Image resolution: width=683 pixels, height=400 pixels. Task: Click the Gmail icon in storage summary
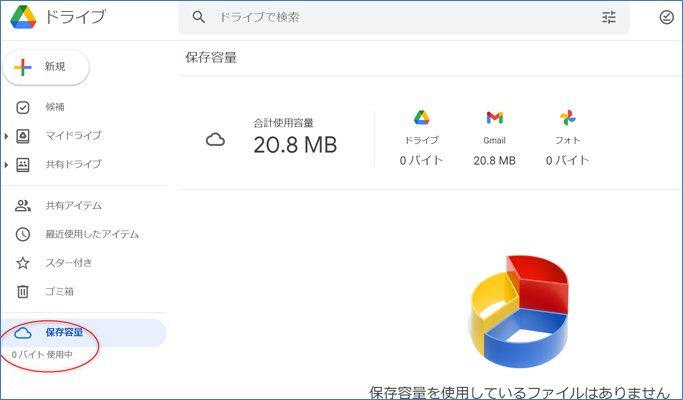495,118
